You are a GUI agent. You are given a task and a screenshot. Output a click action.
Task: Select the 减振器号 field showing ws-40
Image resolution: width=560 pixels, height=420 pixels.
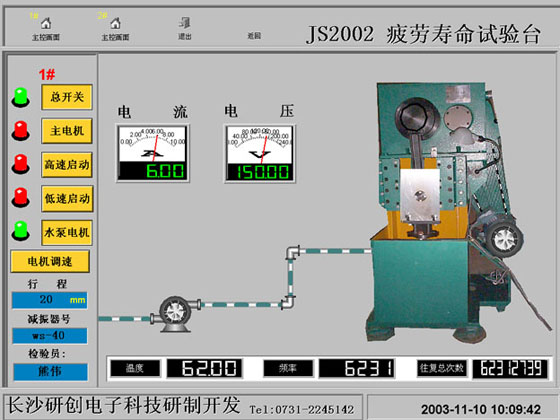(50, 336)
